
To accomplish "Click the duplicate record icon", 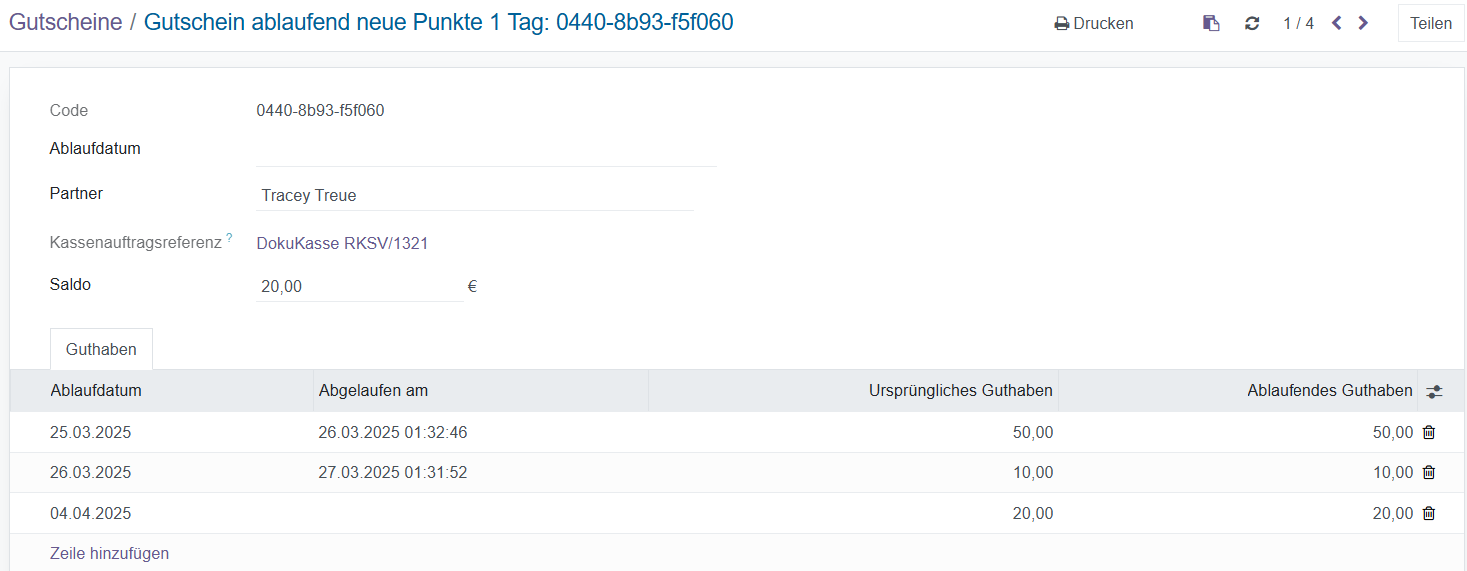I will [1211, 23].
